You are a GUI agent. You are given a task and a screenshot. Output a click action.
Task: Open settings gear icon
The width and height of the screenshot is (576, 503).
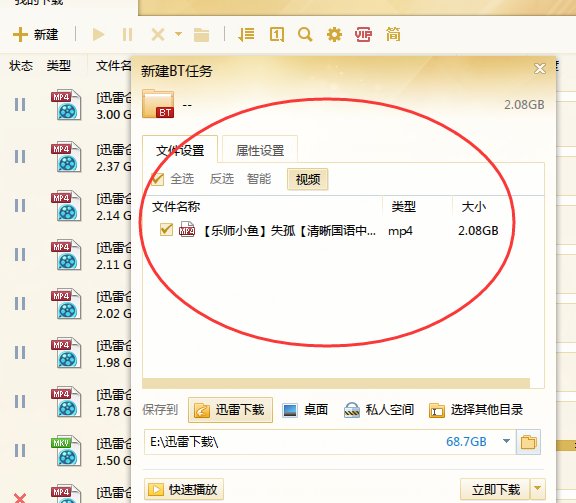point(334,35)
